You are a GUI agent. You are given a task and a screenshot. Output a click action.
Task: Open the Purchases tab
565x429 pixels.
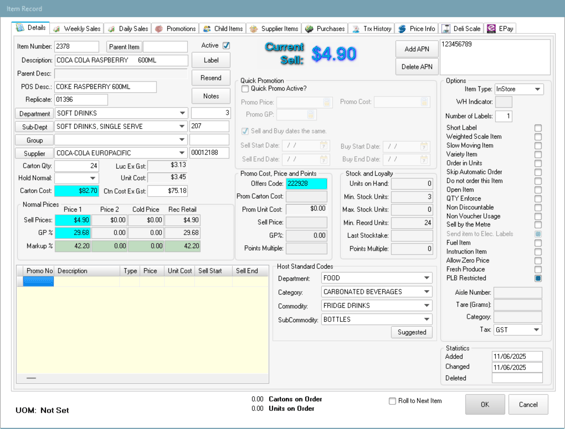click(x=325, y=28)
